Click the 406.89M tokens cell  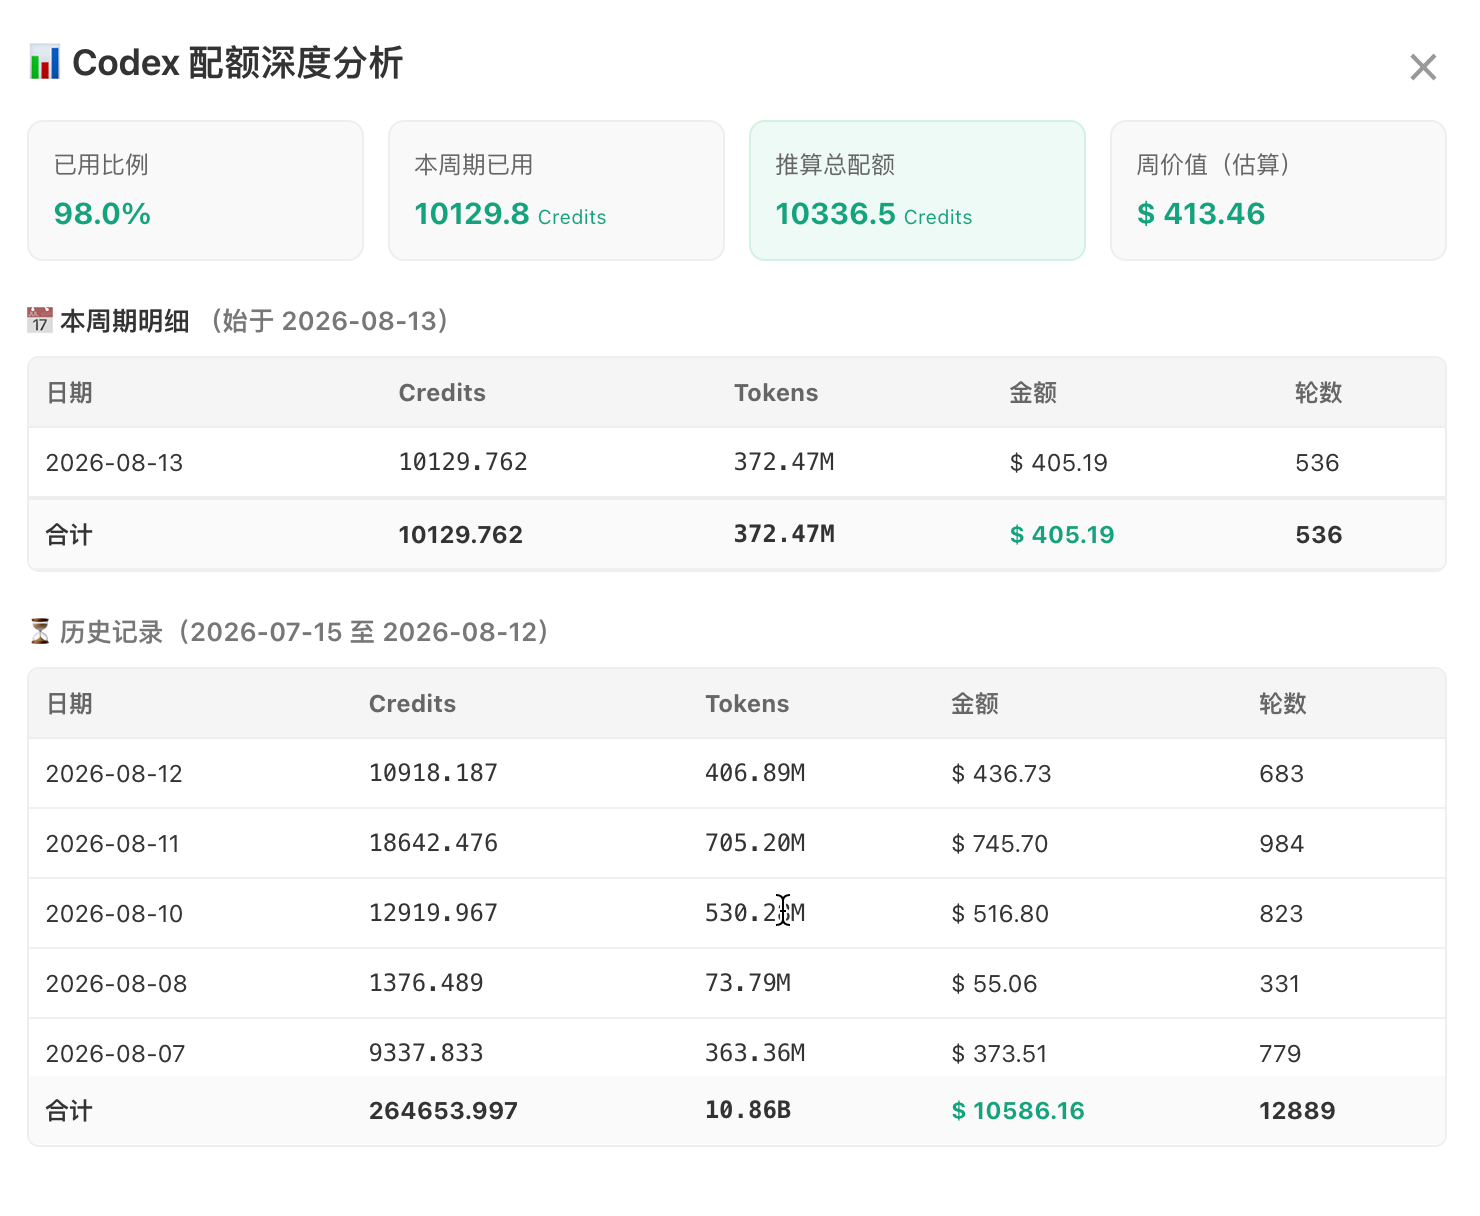(755, 773)
